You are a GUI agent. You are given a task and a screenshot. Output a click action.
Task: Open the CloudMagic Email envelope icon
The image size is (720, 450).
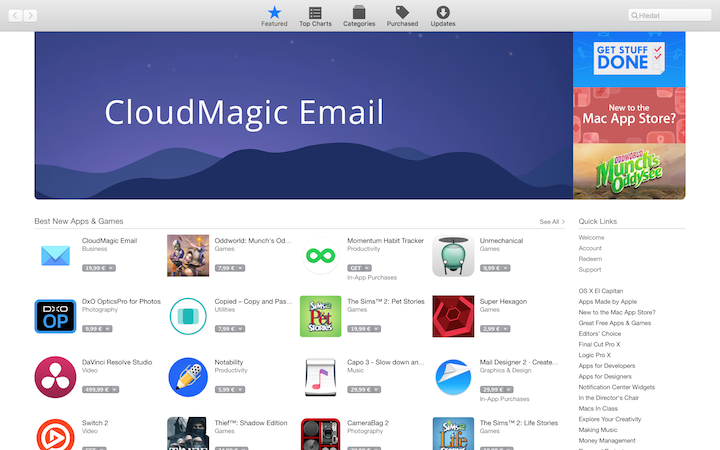tap(55, 256)
